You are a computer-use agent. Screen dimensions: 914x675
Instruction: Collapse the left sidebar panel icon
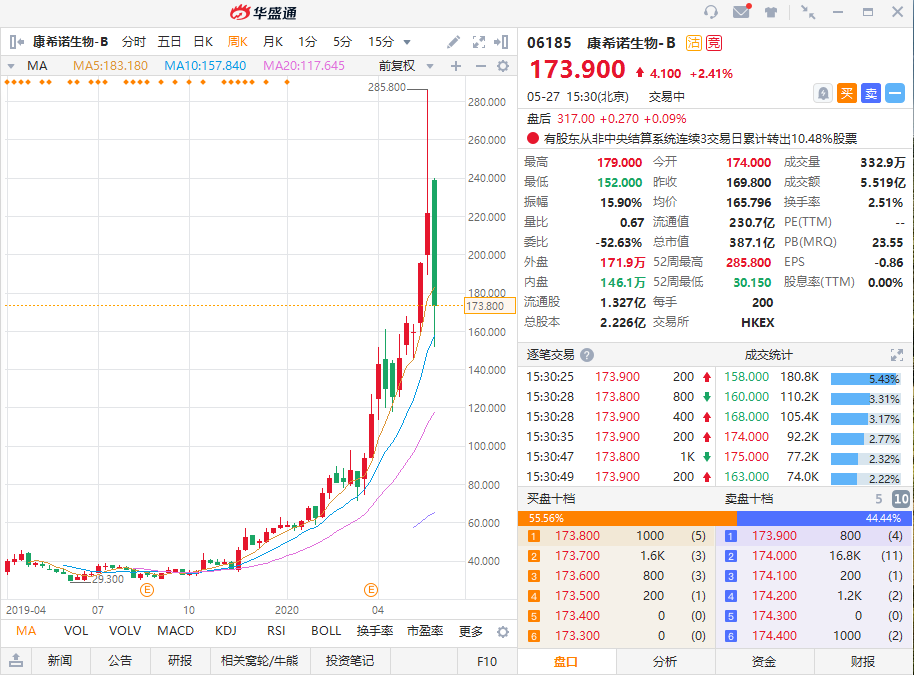click(17, 41)
